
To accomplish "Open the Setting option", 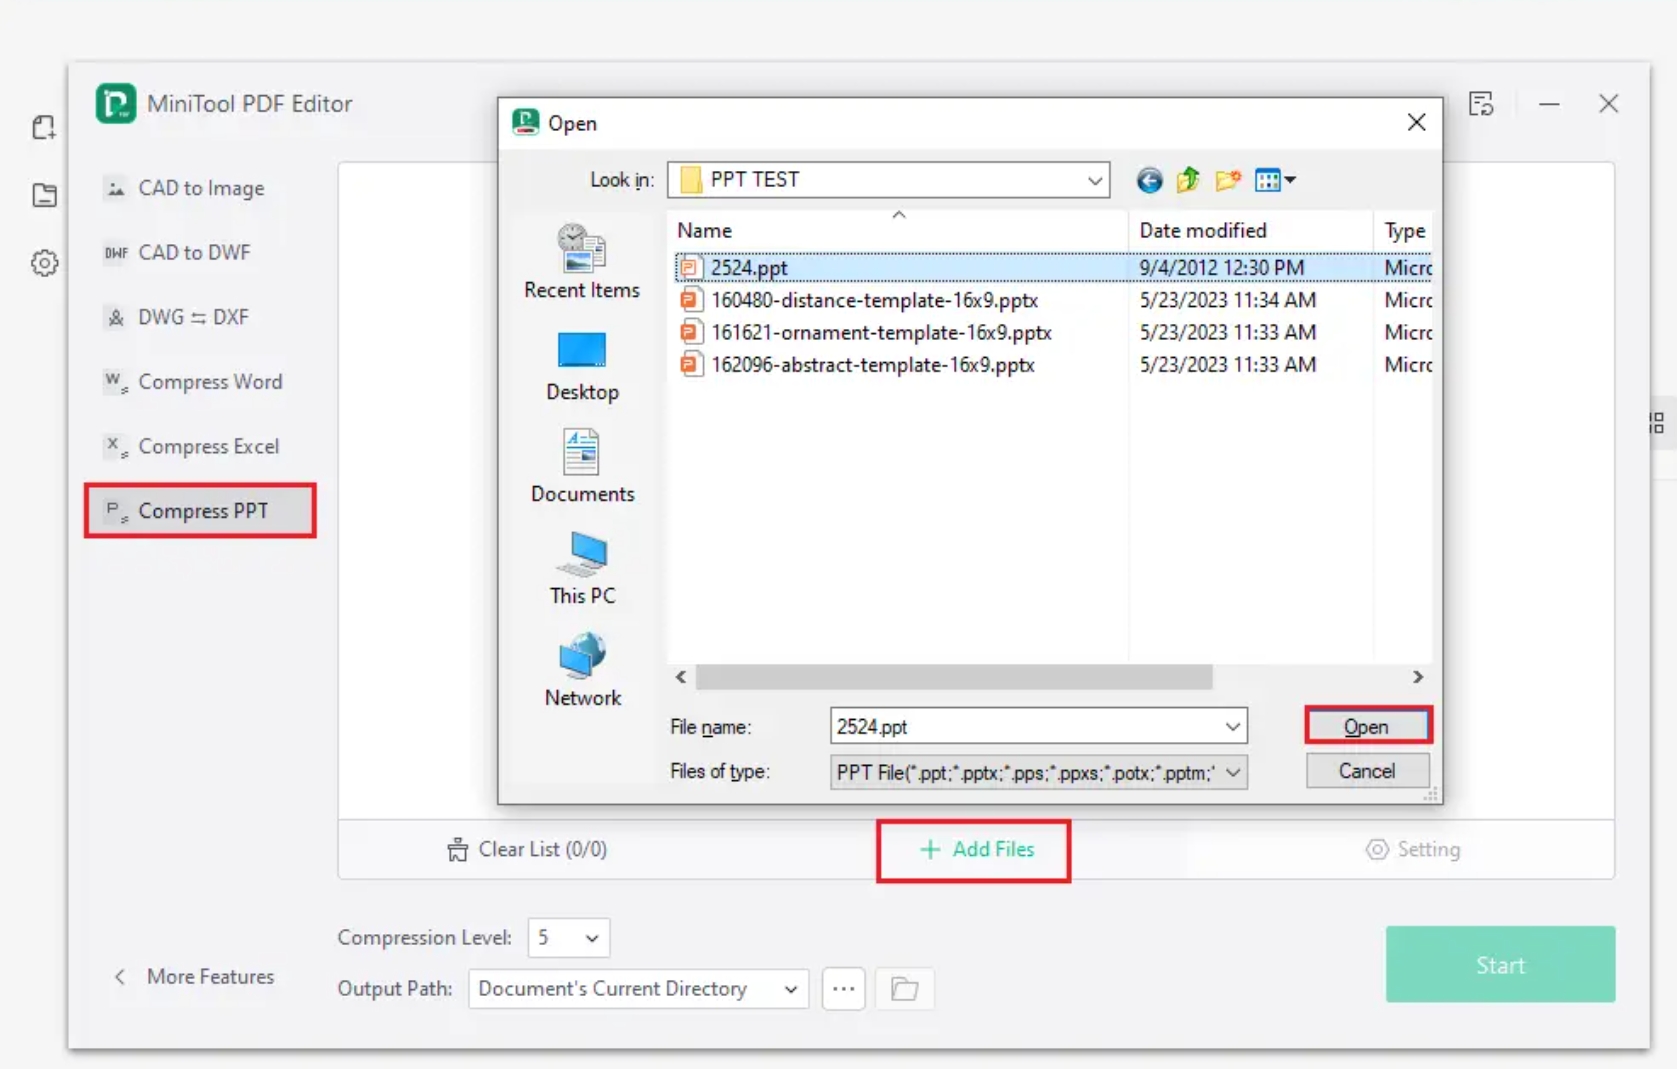I will 1413,850.
